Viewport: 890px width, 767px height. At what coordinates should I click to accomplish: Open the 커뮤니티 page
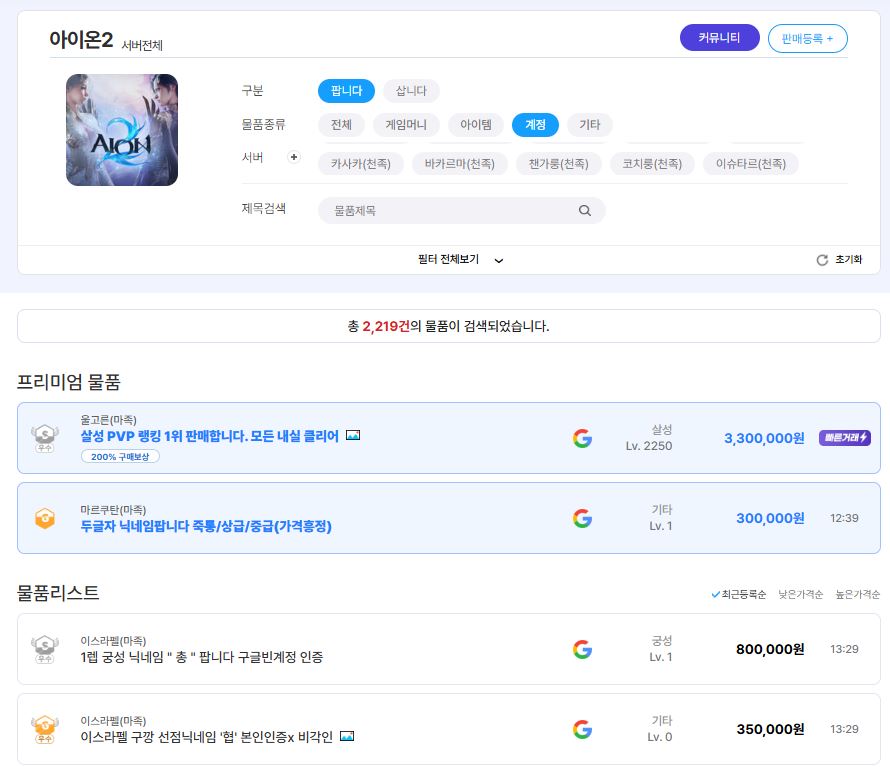click(x=719, y=38)
